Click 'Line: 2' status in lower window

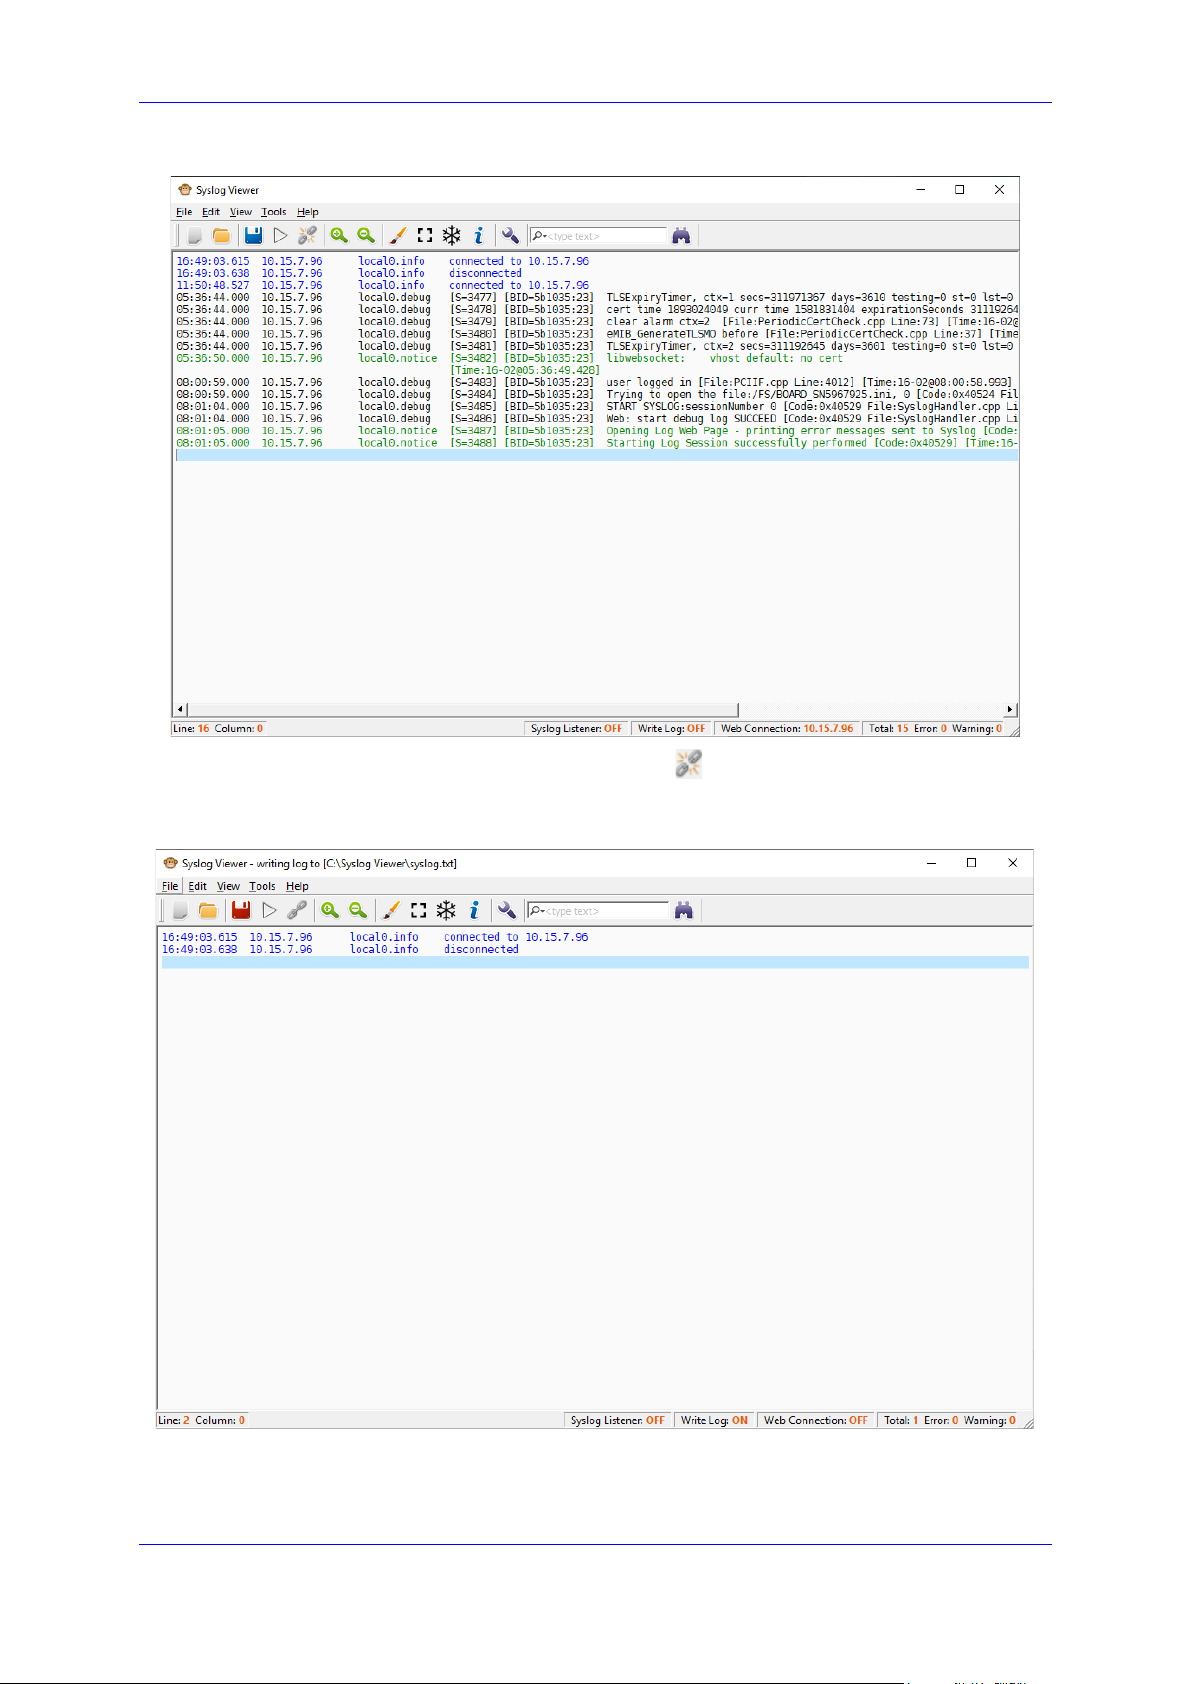click(173, 1420)
